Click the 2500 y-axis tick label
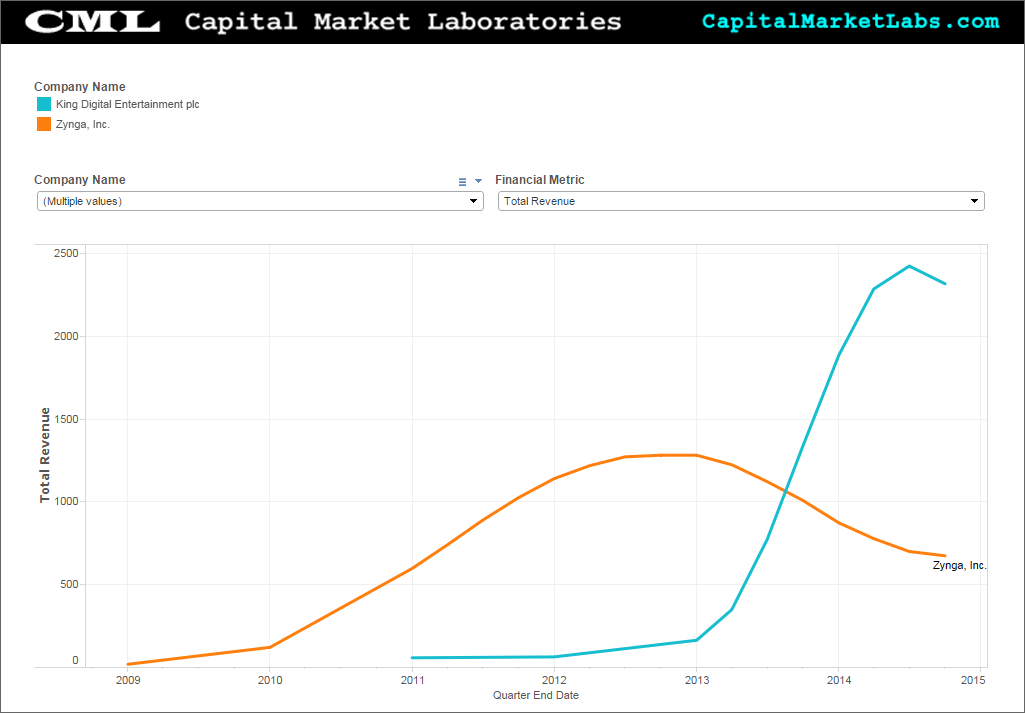The height and width of the screenshot is (713, 1025). click(x=66, y=253)
